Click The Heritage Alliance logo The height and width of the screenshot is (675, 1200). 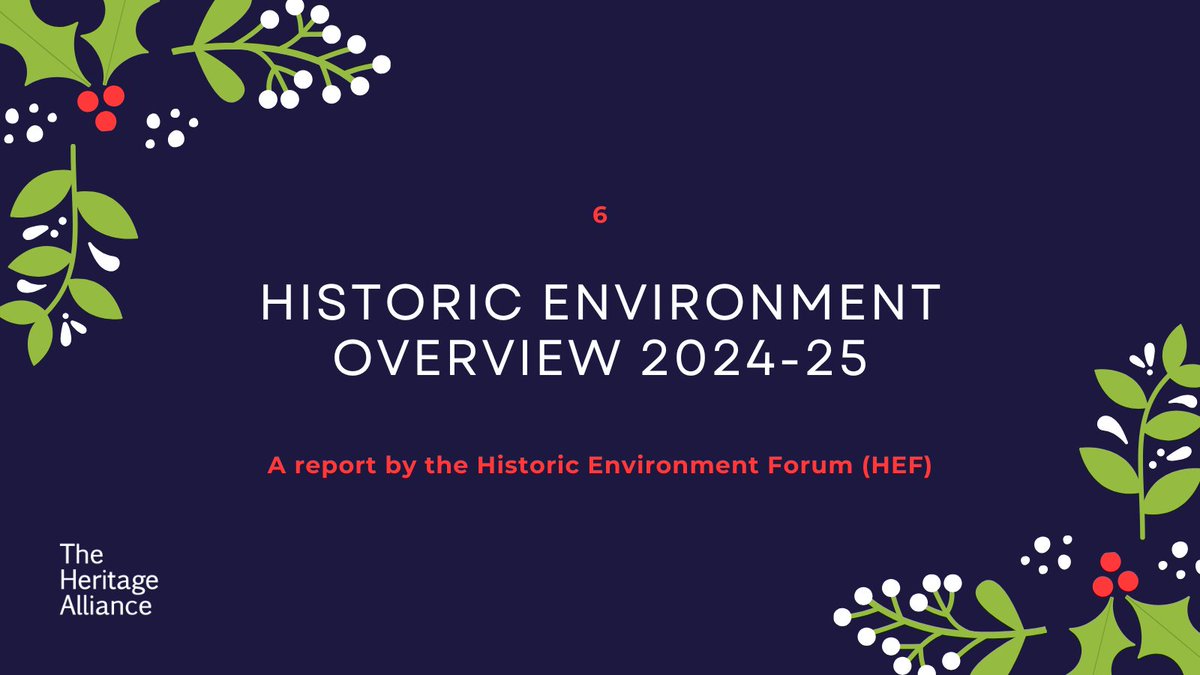(x=109, y=579)
